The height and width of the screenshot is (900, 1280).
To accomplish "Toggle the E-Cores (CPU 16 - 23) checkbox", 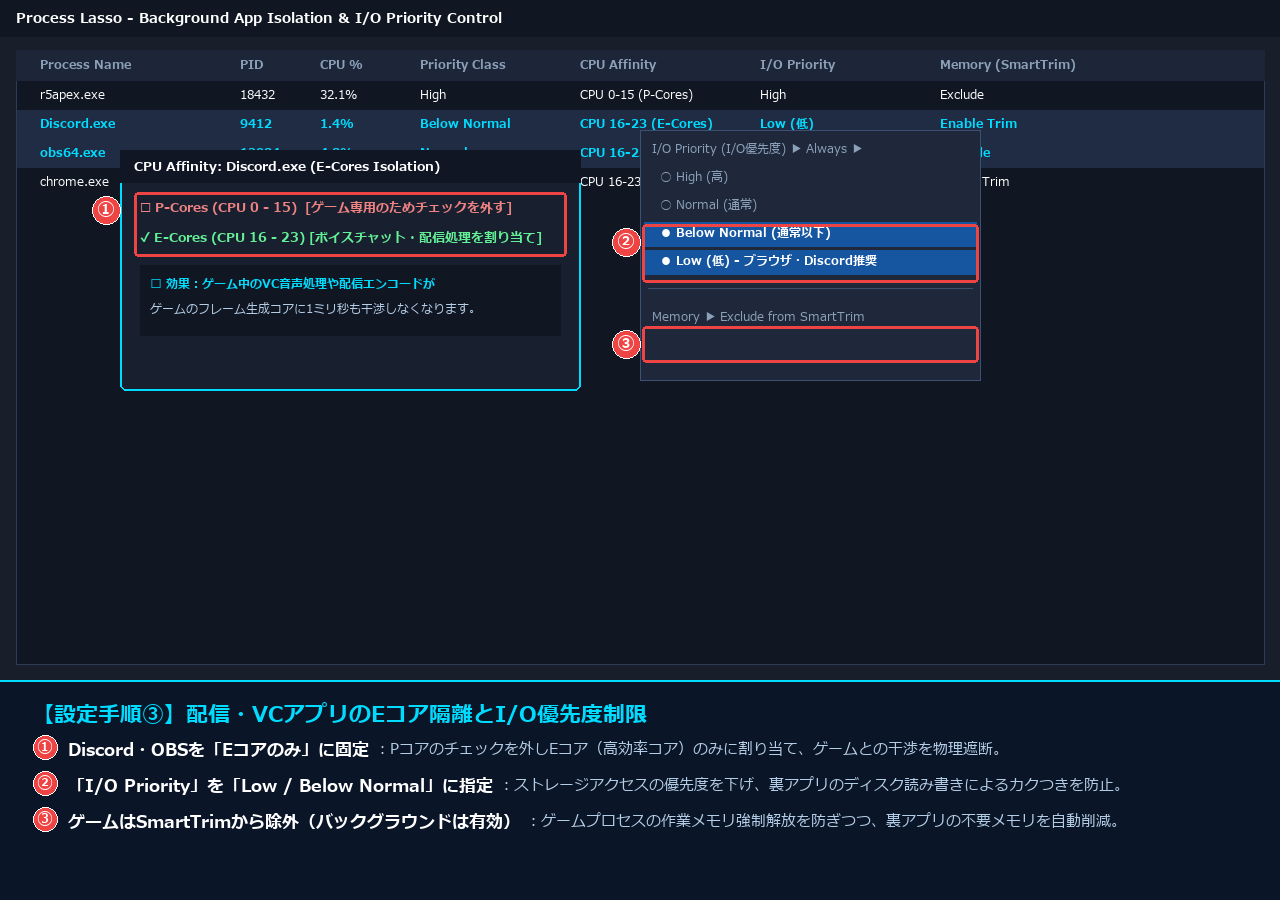I will pos(145,237).
